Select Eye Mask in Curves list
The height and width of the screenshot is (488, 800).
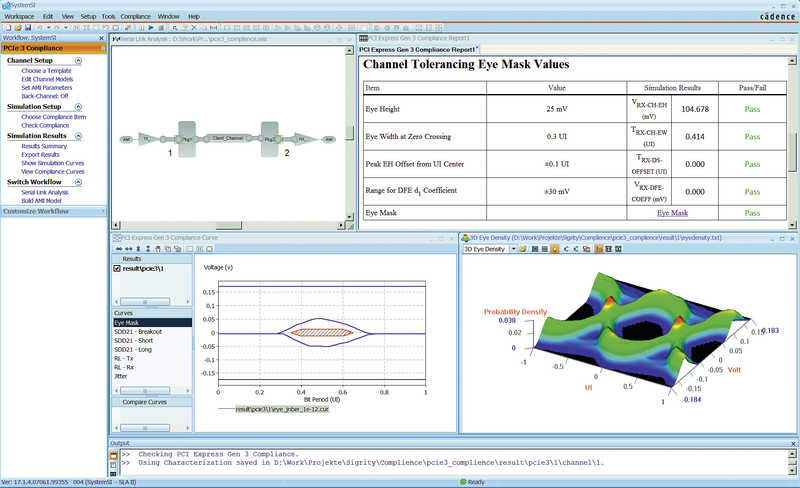152,323
